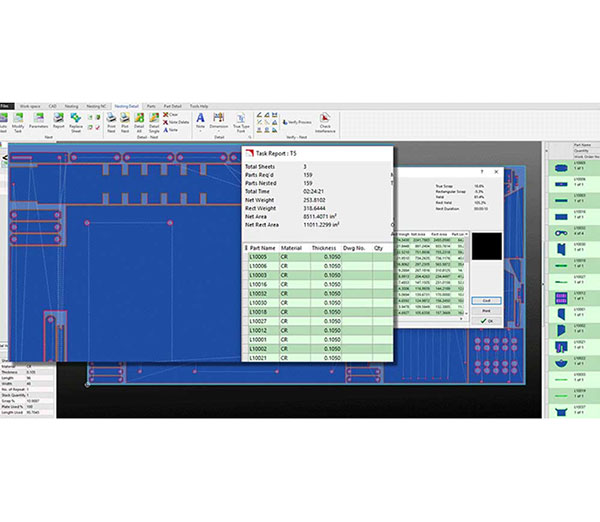Select row L10027 in Task Report

(318, 321)
